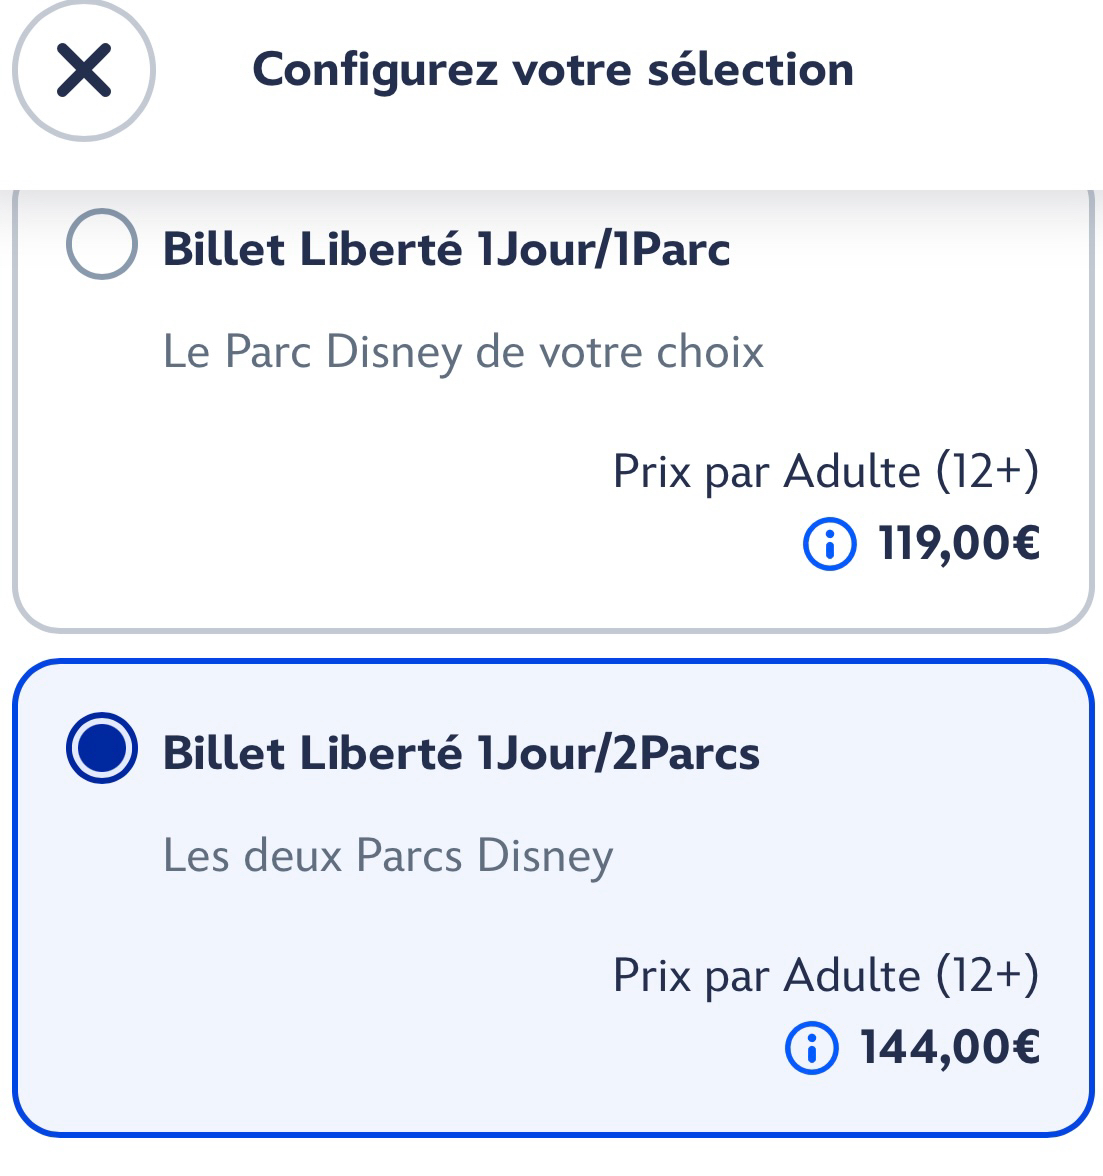The height and width of the screenshot is (1176, 1103).
Task: Tap Prix par Adulte label in 2Parcs card
Action: pos(765,975)
